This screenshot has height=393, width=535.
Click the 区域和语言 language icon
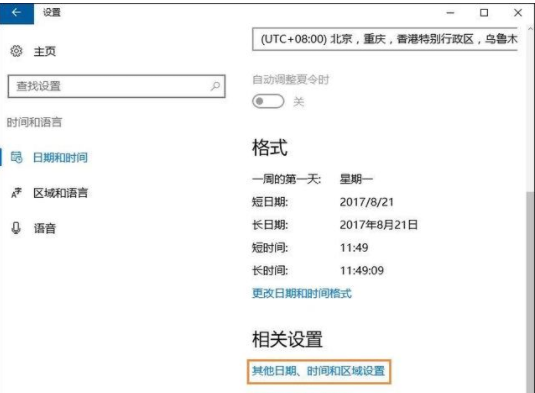point(16,193)
